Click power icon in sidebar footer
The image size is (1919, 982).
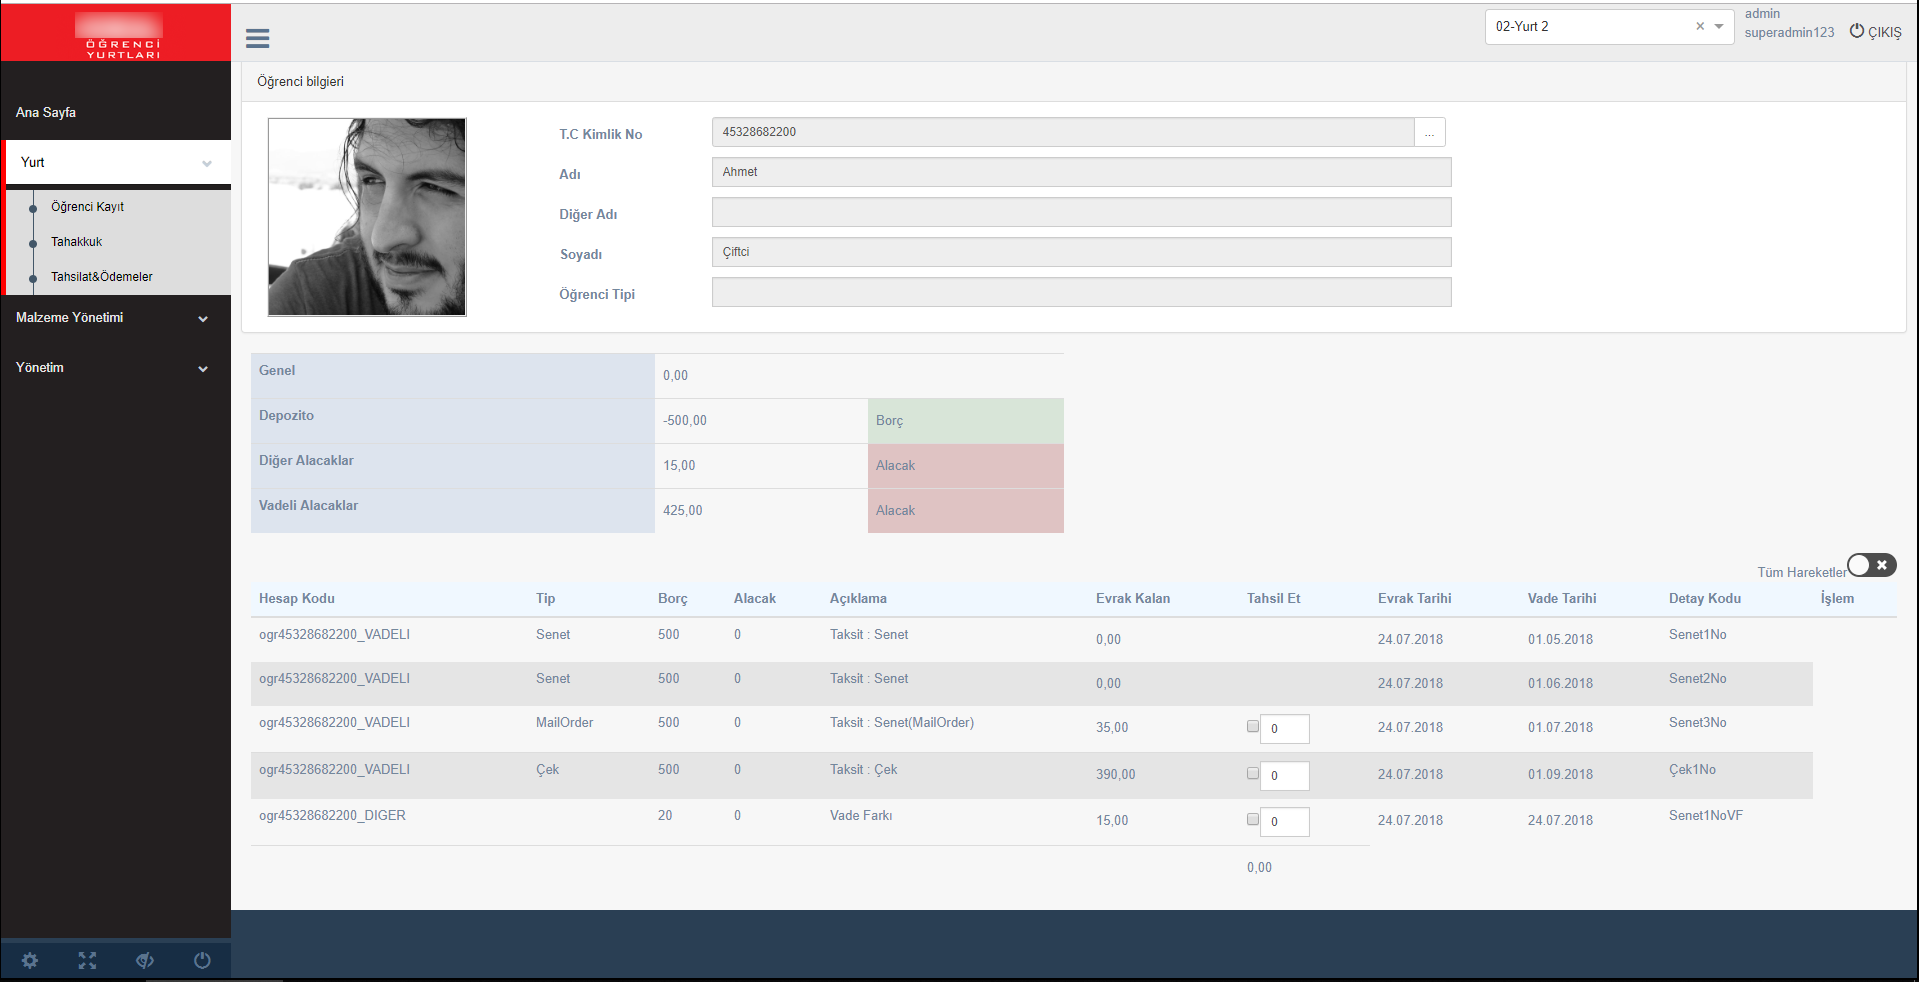click(x=202, y=960)
